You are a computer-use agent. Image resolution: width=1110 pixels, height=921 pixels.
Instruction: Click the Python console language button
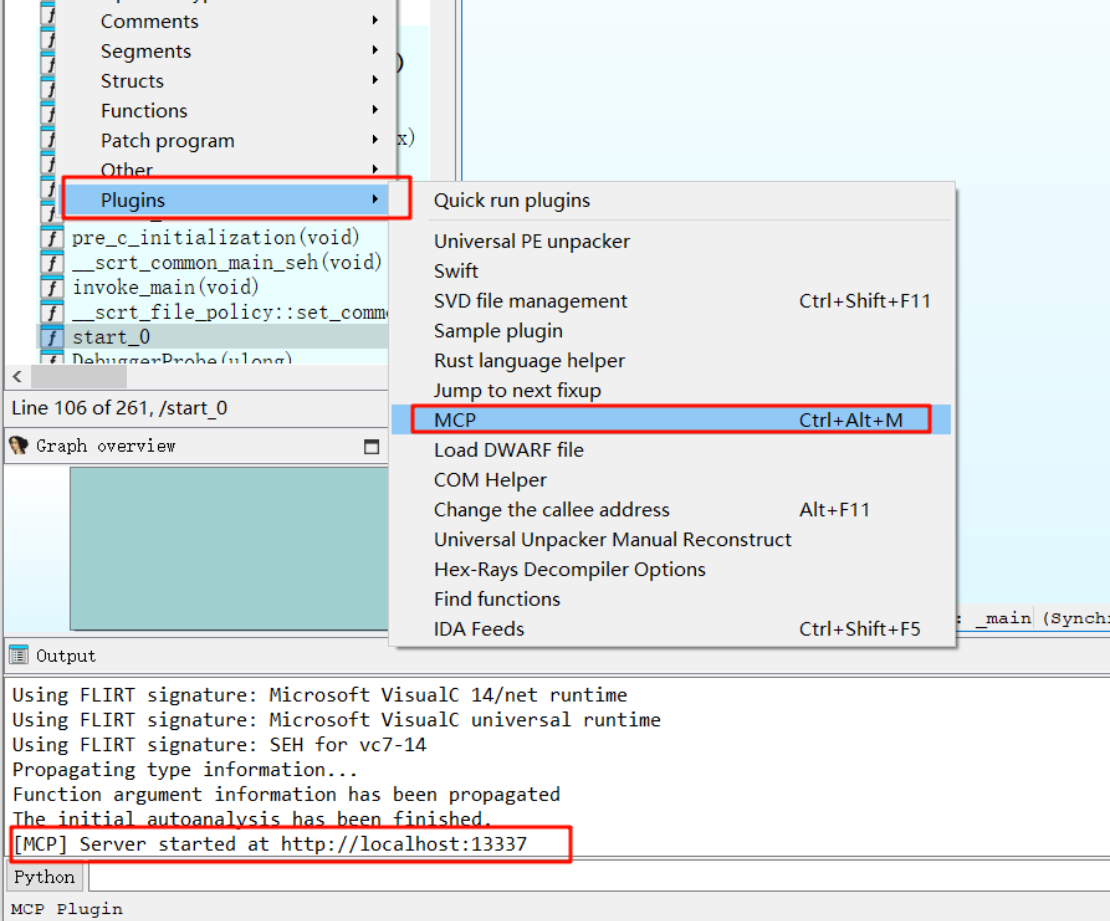(44, 877)
